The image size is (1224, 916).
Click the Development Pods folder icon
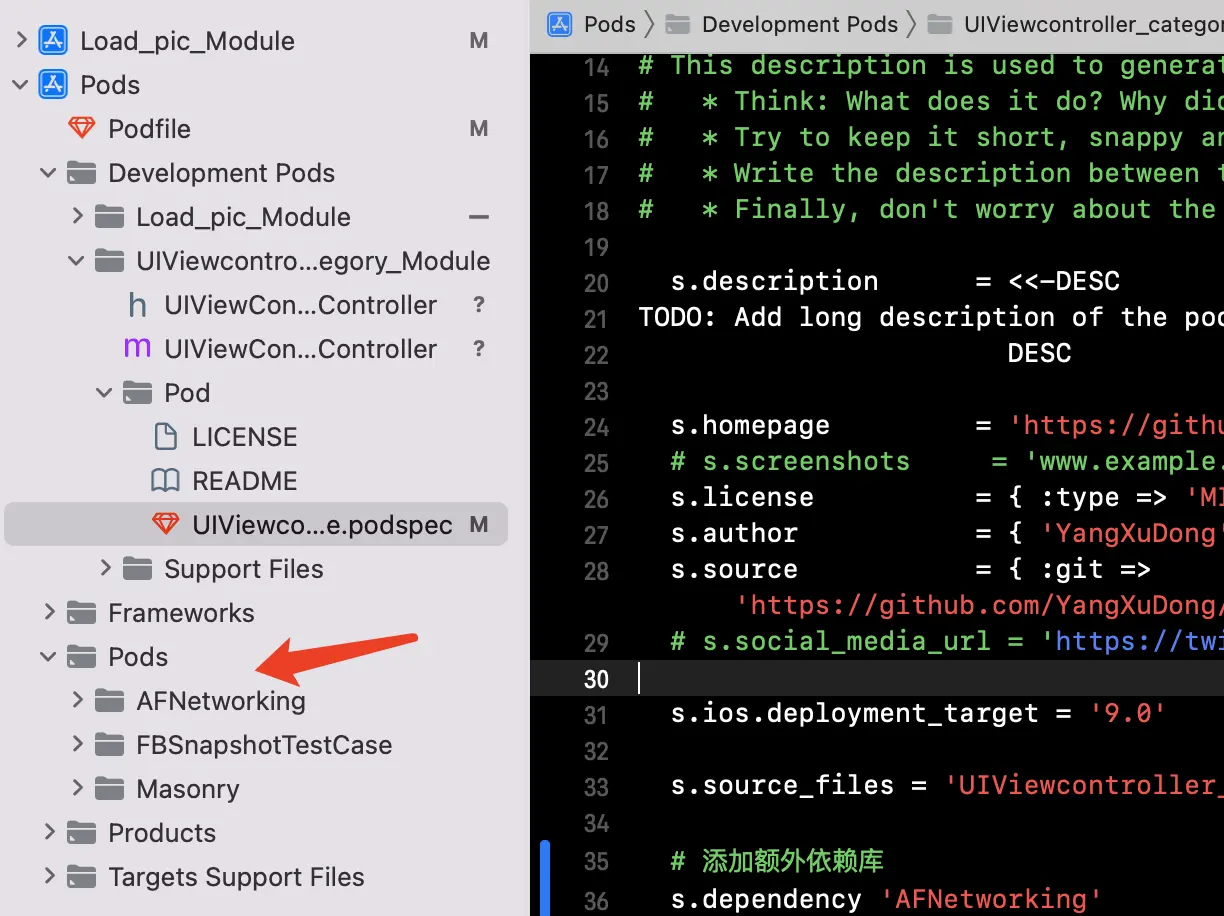click(x=81, y=173)
